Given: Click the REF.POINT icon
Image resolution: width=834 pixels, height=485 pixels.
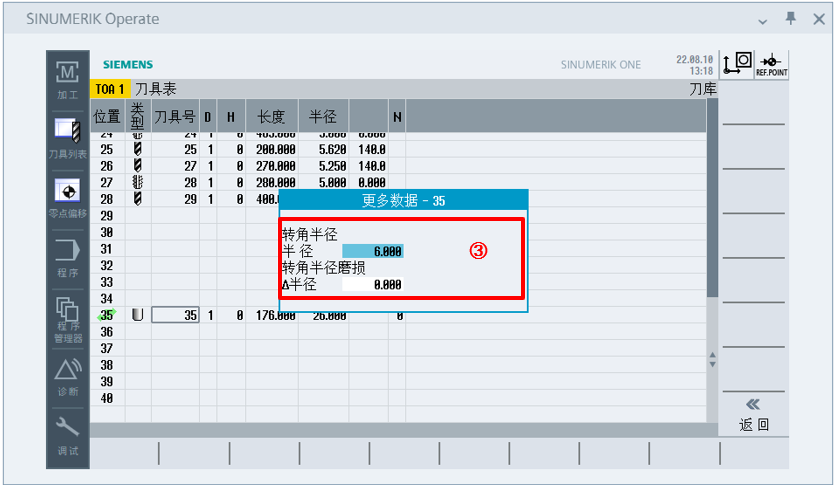Looking at the screenshot, I should click(x=772, y=65).
